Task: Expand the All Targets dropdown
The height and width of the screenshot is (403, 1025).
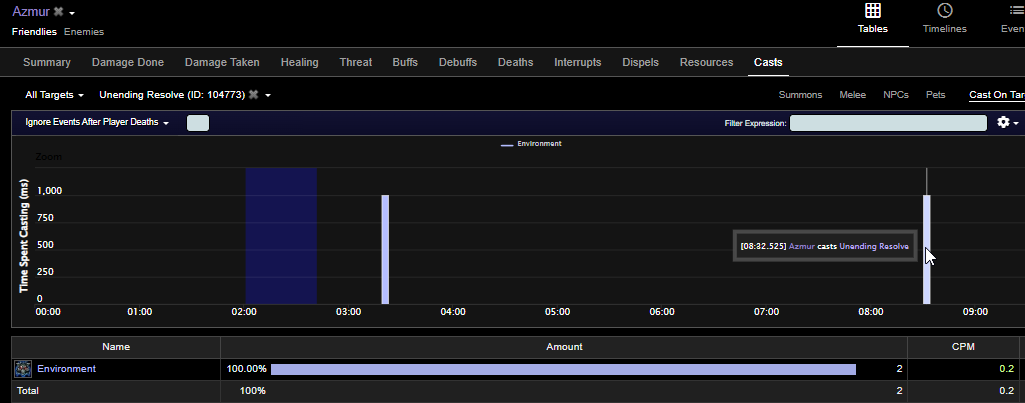Action: click(x=54, y=95)
